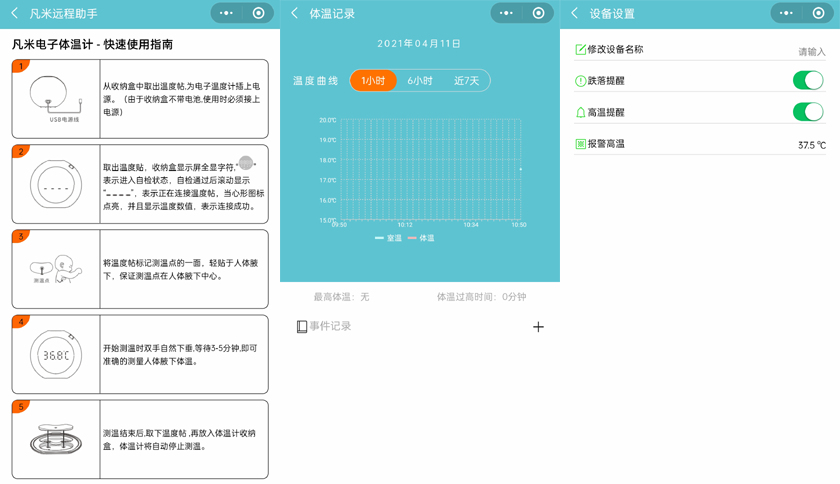Click step 4 text about waiting 3-5分钟
The width and height of the screenshot is (840, 484).
click(180, 355)
